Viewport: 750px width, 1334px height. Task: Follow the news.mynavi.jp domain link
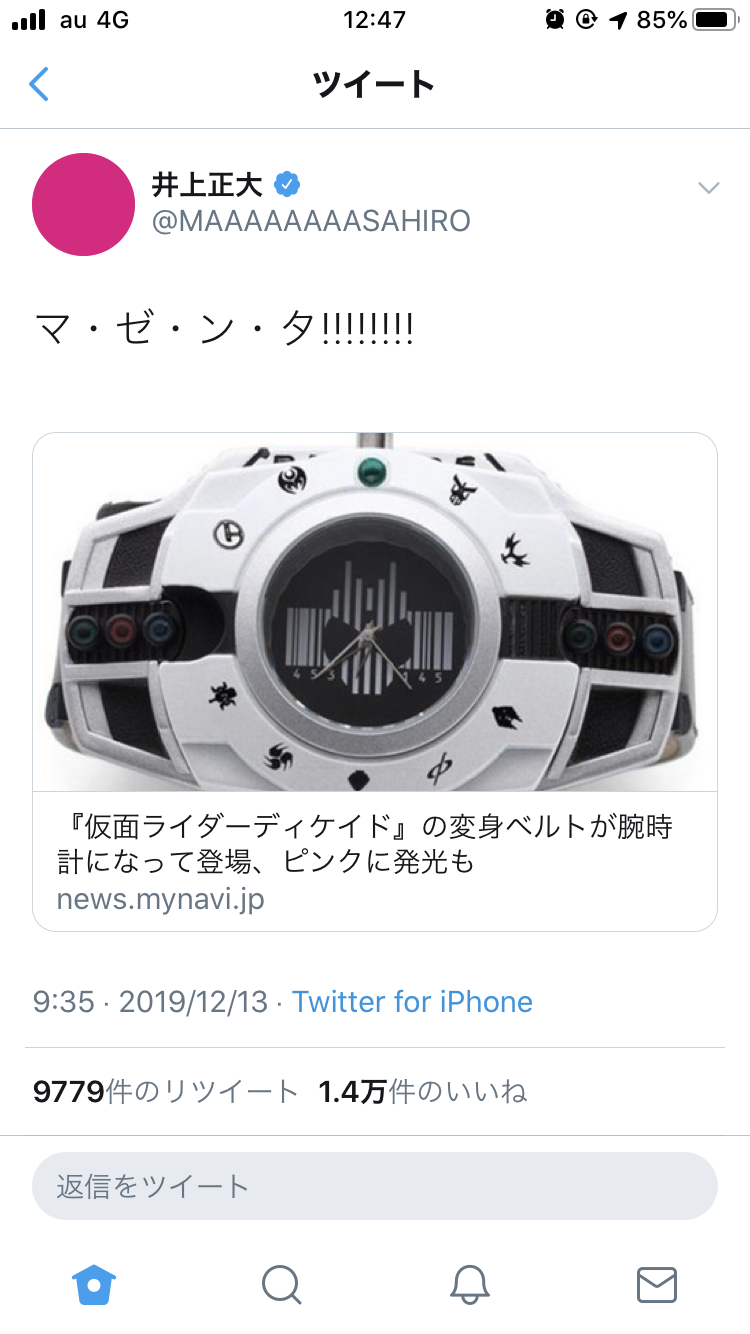point(160,899)
